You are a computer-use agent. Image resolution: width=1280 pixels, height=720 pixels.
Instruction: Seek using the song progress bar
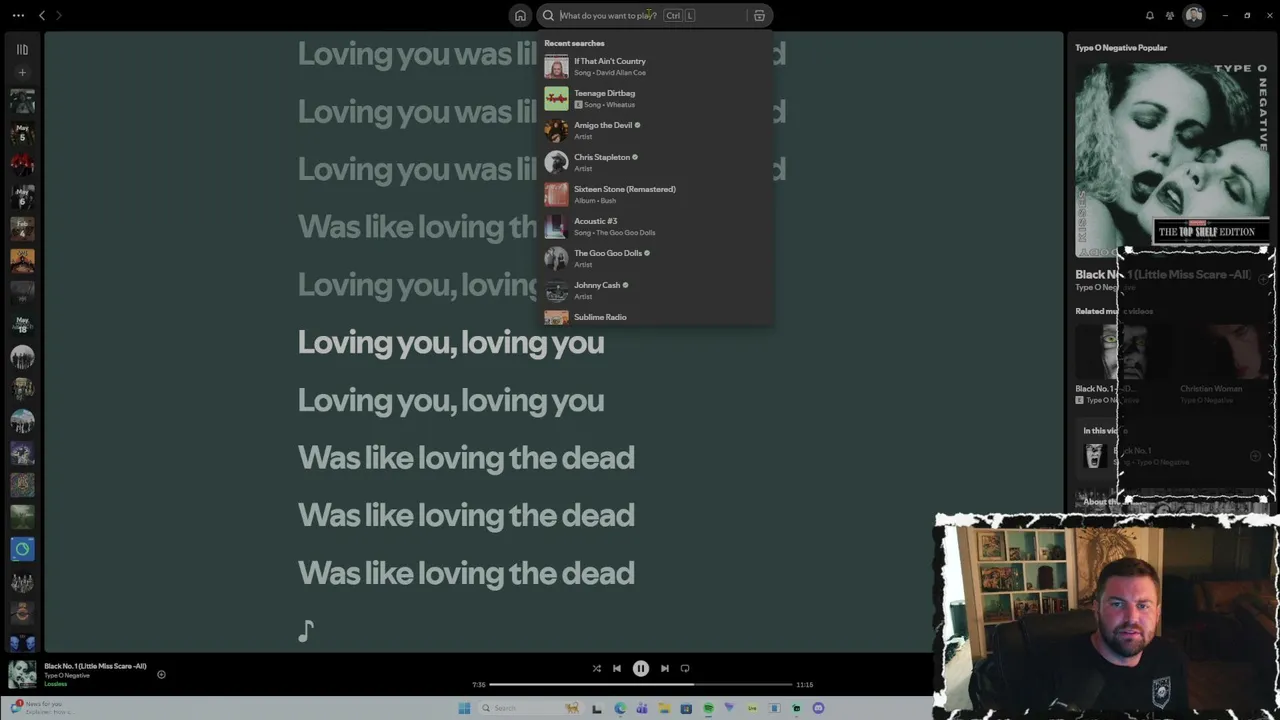[641, 685]
